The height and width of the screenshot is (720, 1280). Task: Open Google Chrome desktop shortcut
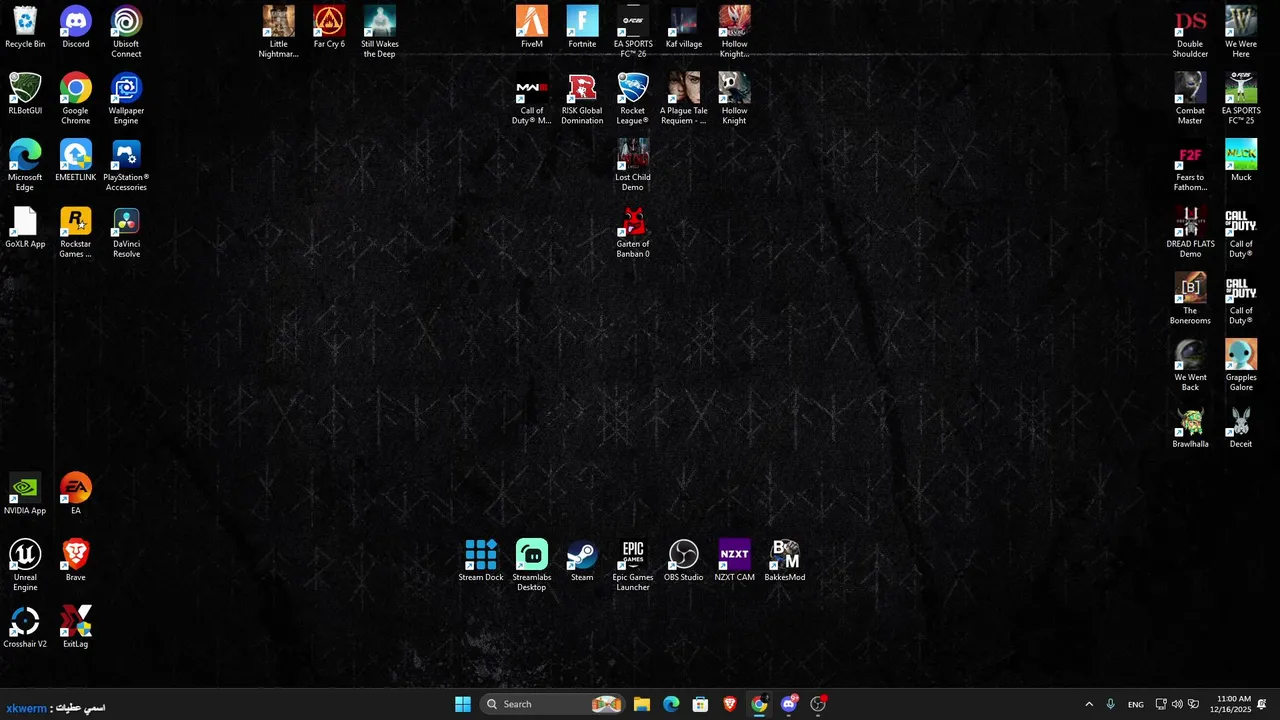click(x=76, y=99)
